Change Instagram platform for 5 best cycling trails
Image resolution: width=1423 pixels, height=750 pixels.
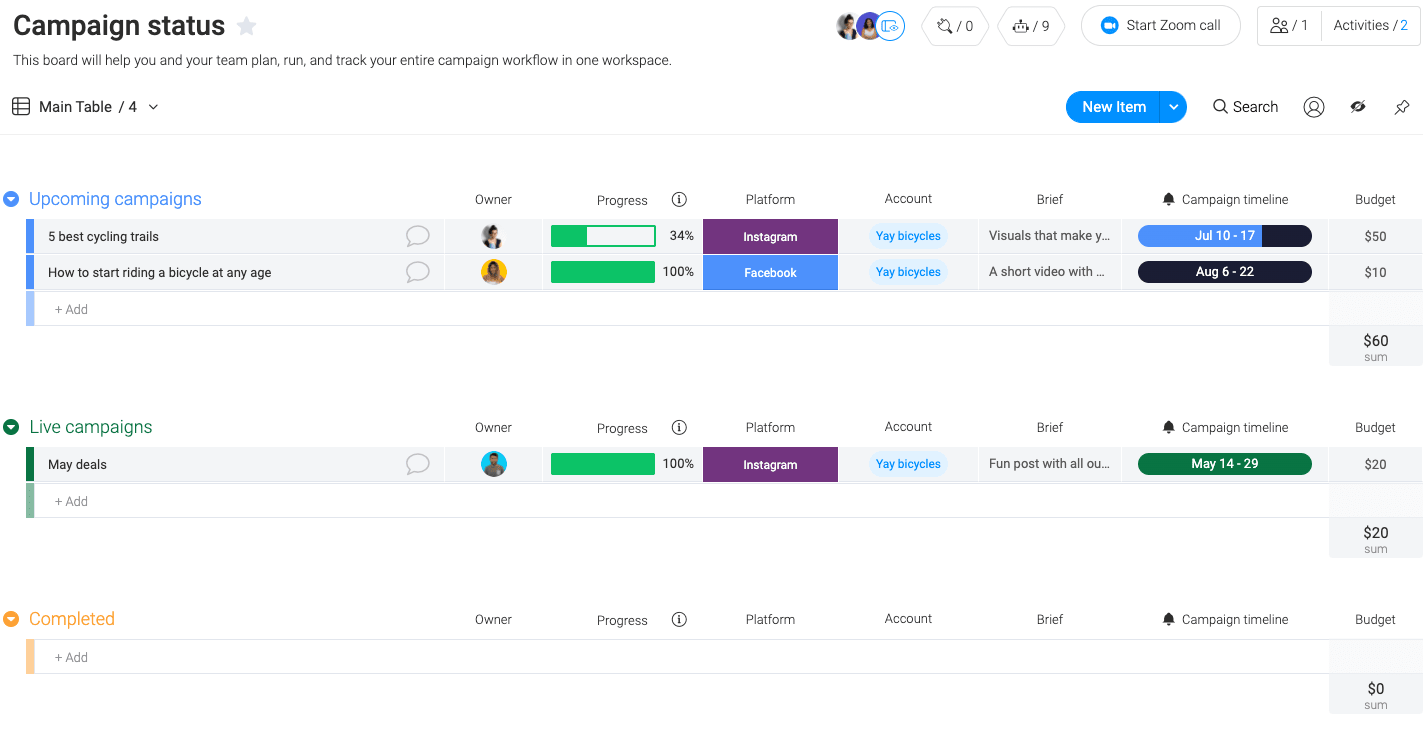(770, 237)
